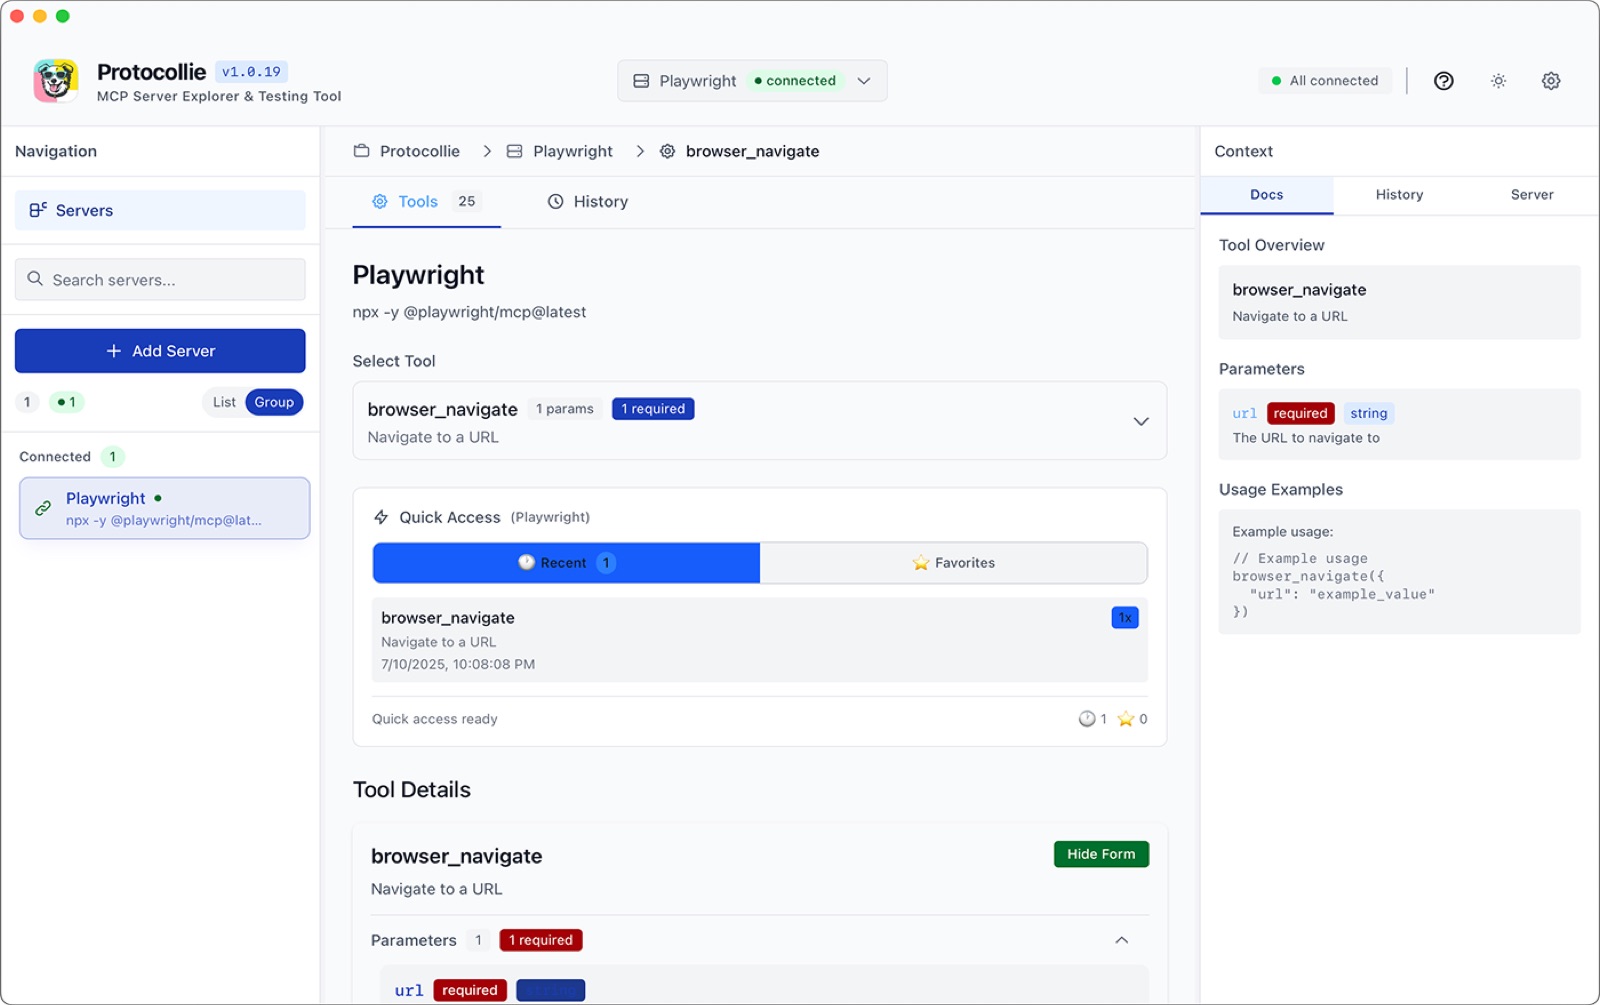
Task: Open settings gear in header
Action: [x=1551, y=81]
